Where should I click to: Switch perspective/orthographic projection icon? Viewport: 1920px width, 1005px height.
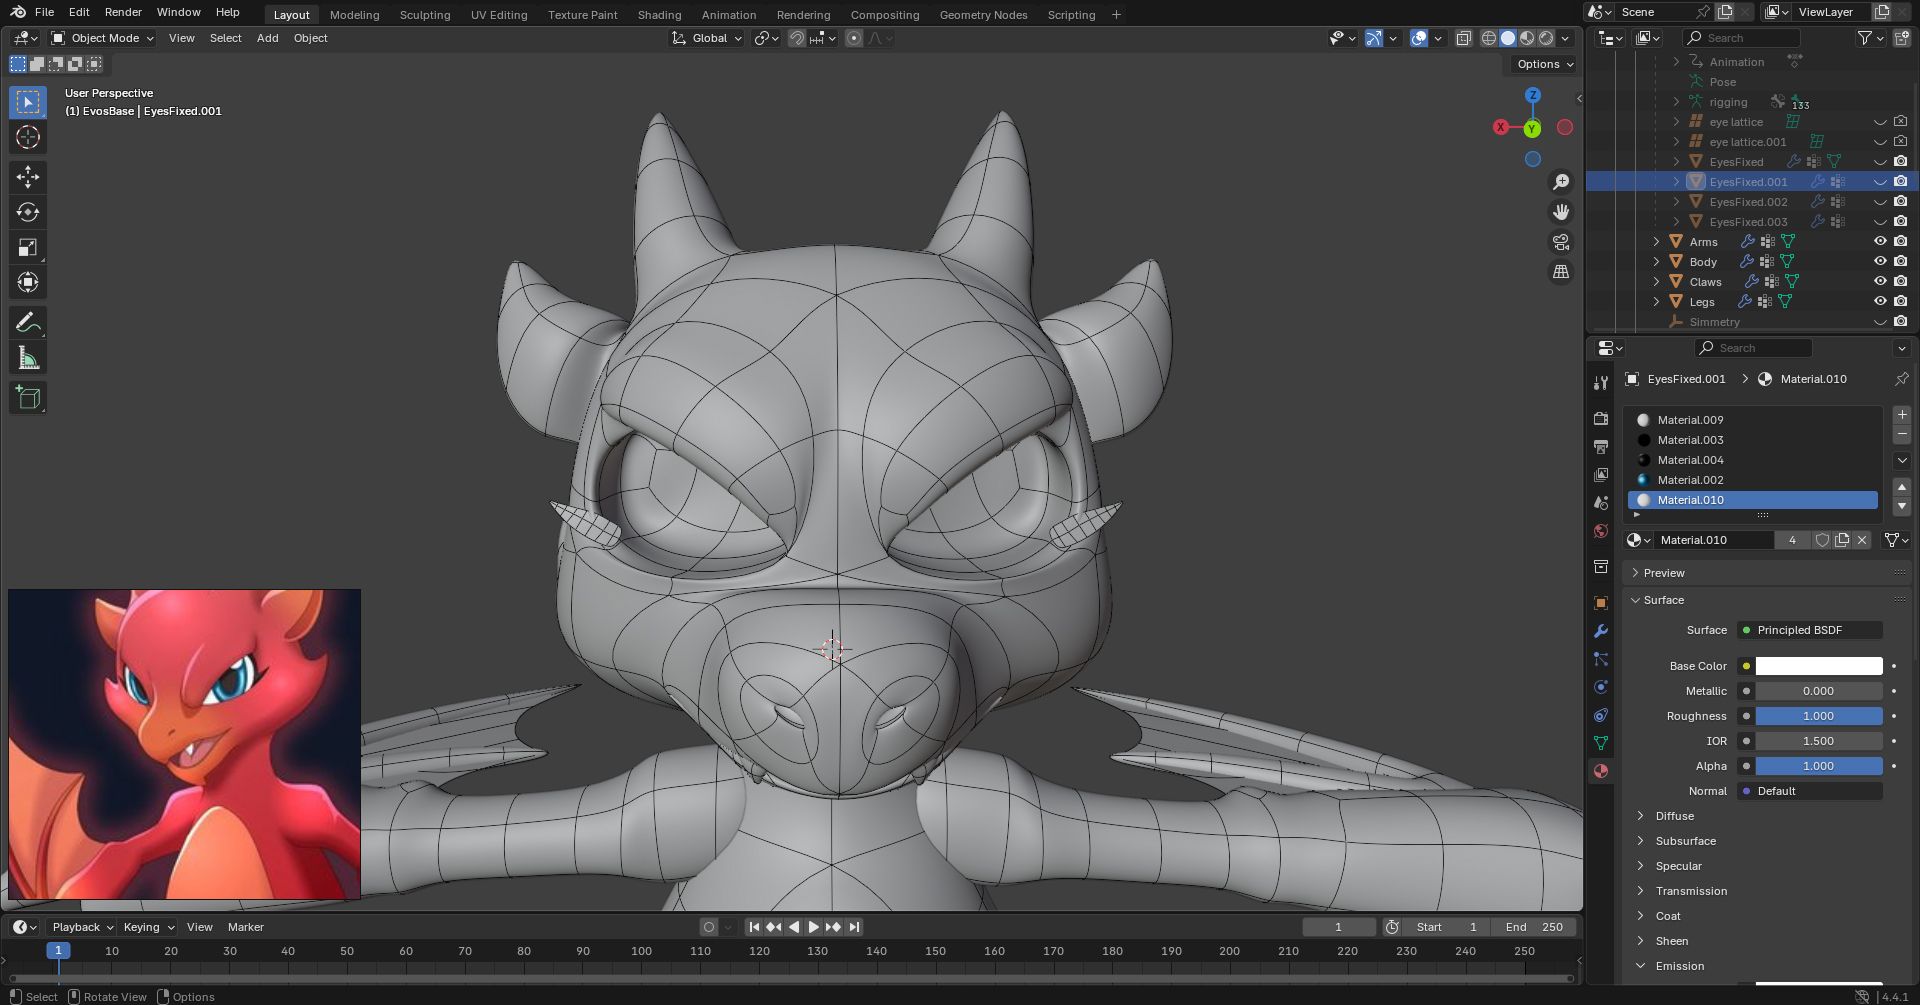pos(1560,271)
